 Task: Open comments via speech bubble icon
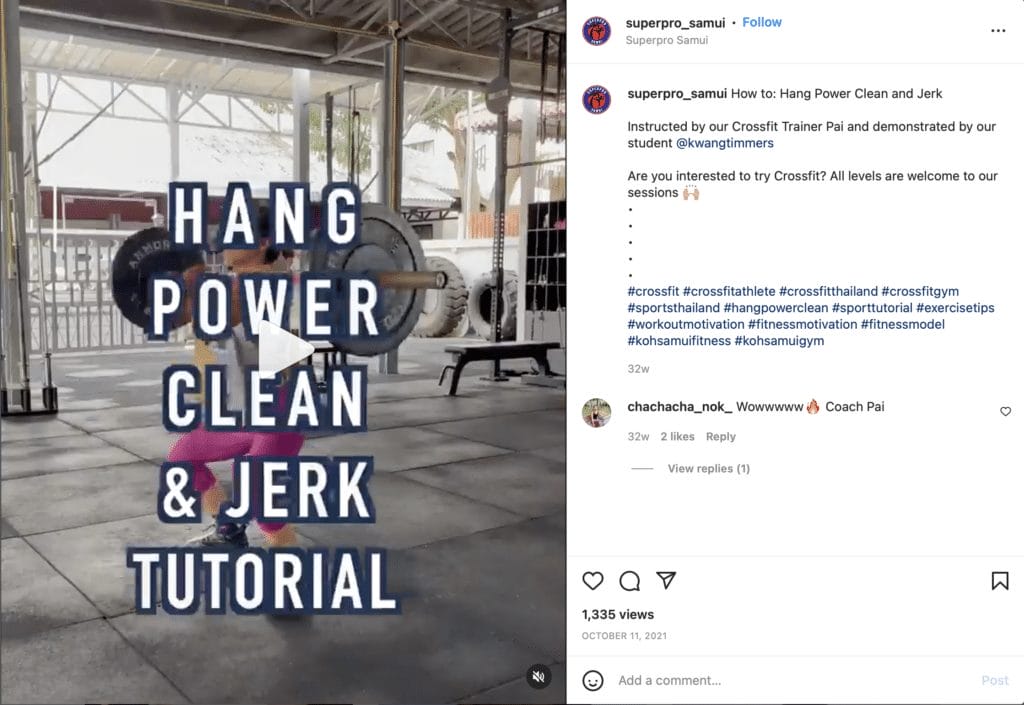[630, 580]
